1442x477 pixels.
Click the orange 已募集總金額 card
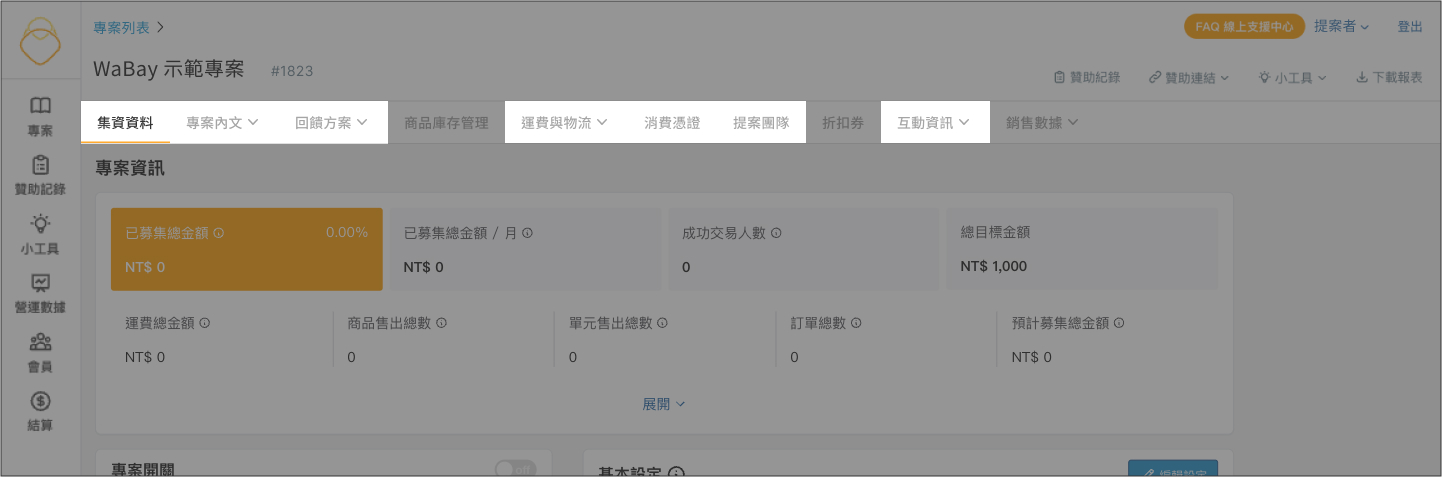pyautogui.click(x=247, y=249)
